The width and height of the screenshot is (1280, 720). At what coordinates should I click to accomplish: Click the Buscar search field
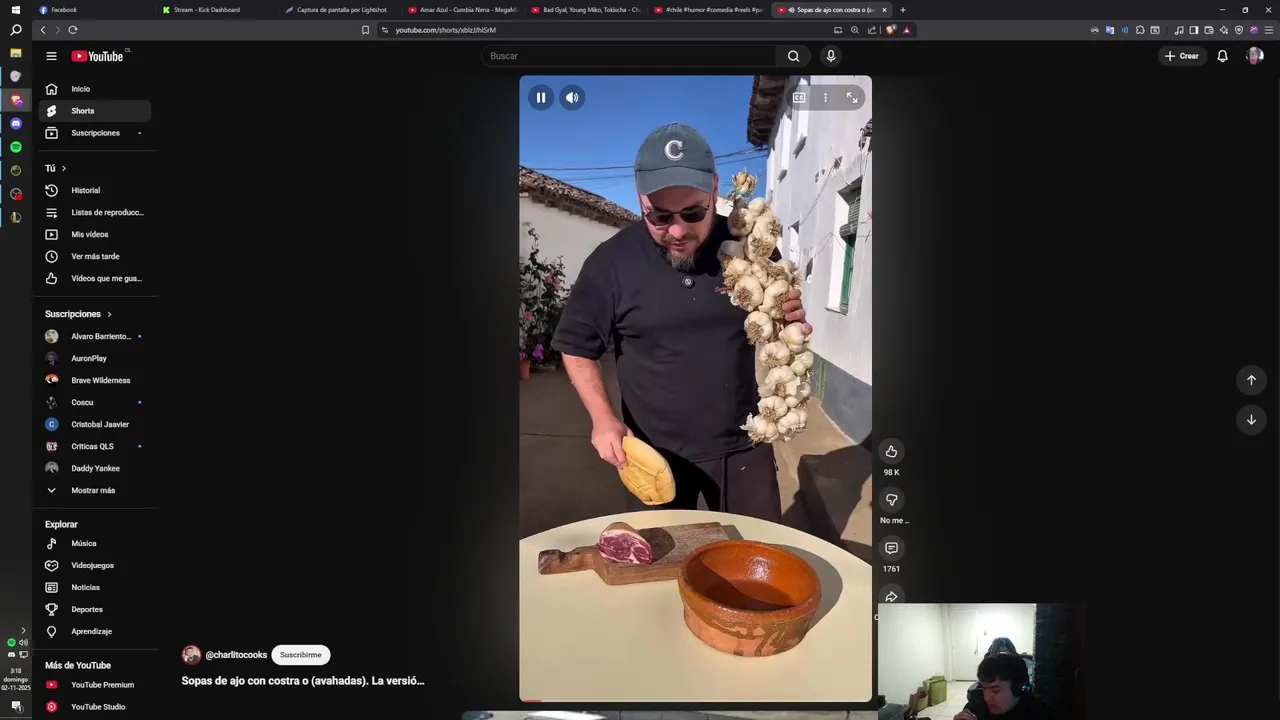[x=630, y=56]
